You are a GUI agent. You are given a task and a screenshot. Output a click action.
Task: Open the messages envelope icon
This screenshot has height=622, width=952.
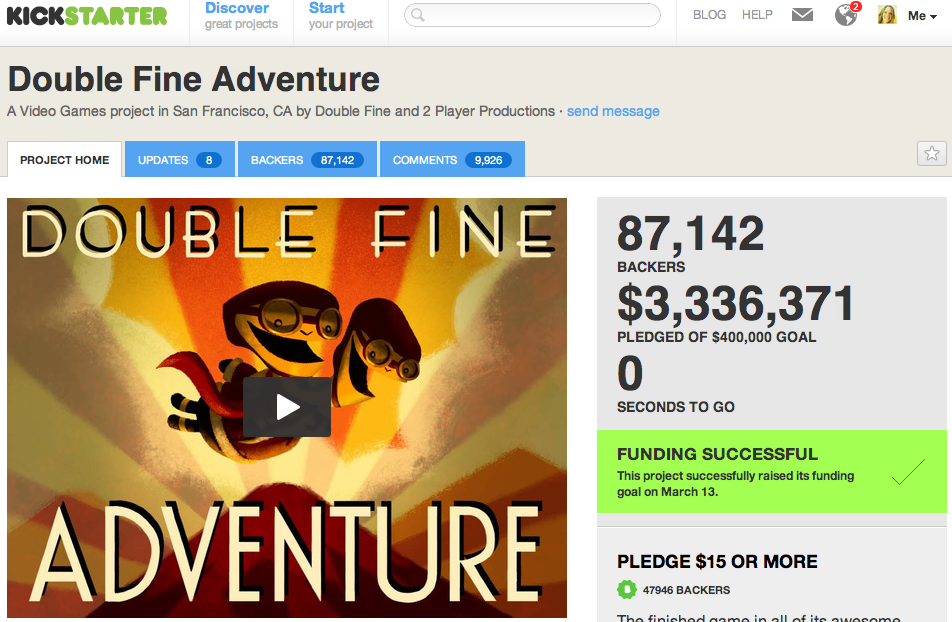(802, 15)
